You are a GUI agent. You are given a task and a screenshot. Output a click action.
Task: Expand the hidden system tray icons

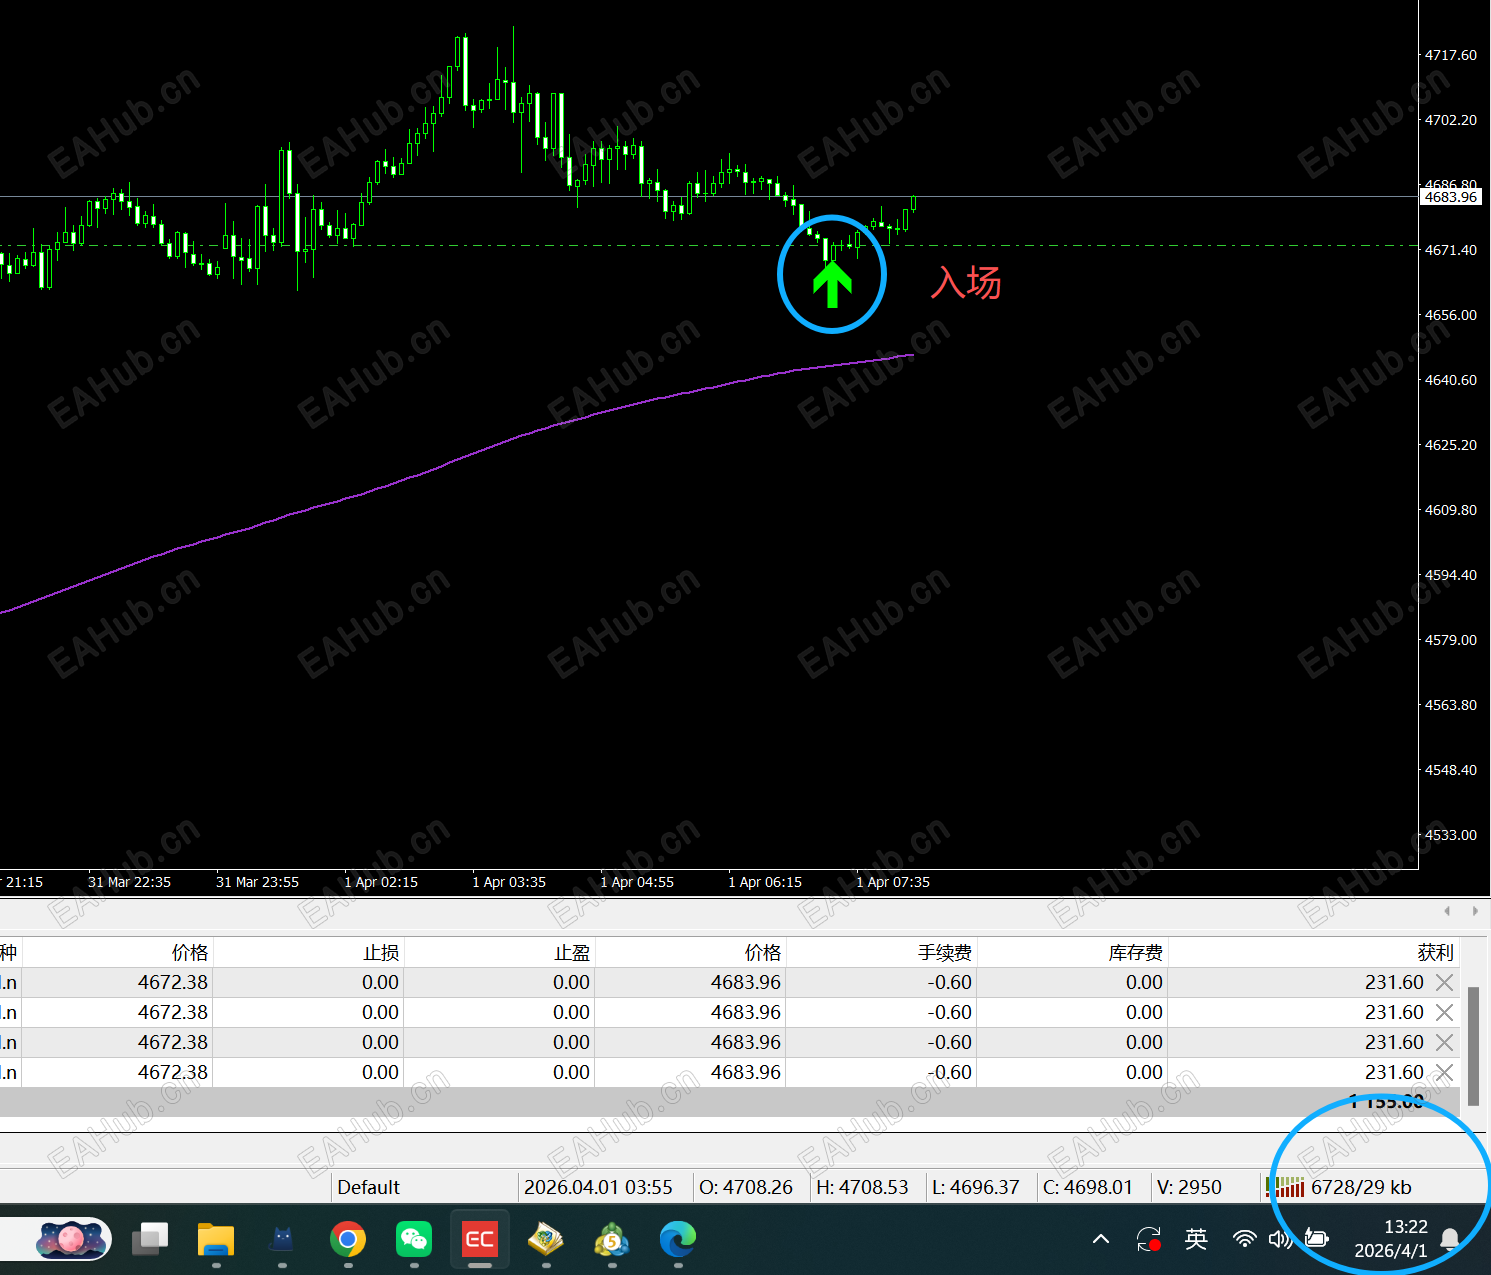pos(1101,1240)
